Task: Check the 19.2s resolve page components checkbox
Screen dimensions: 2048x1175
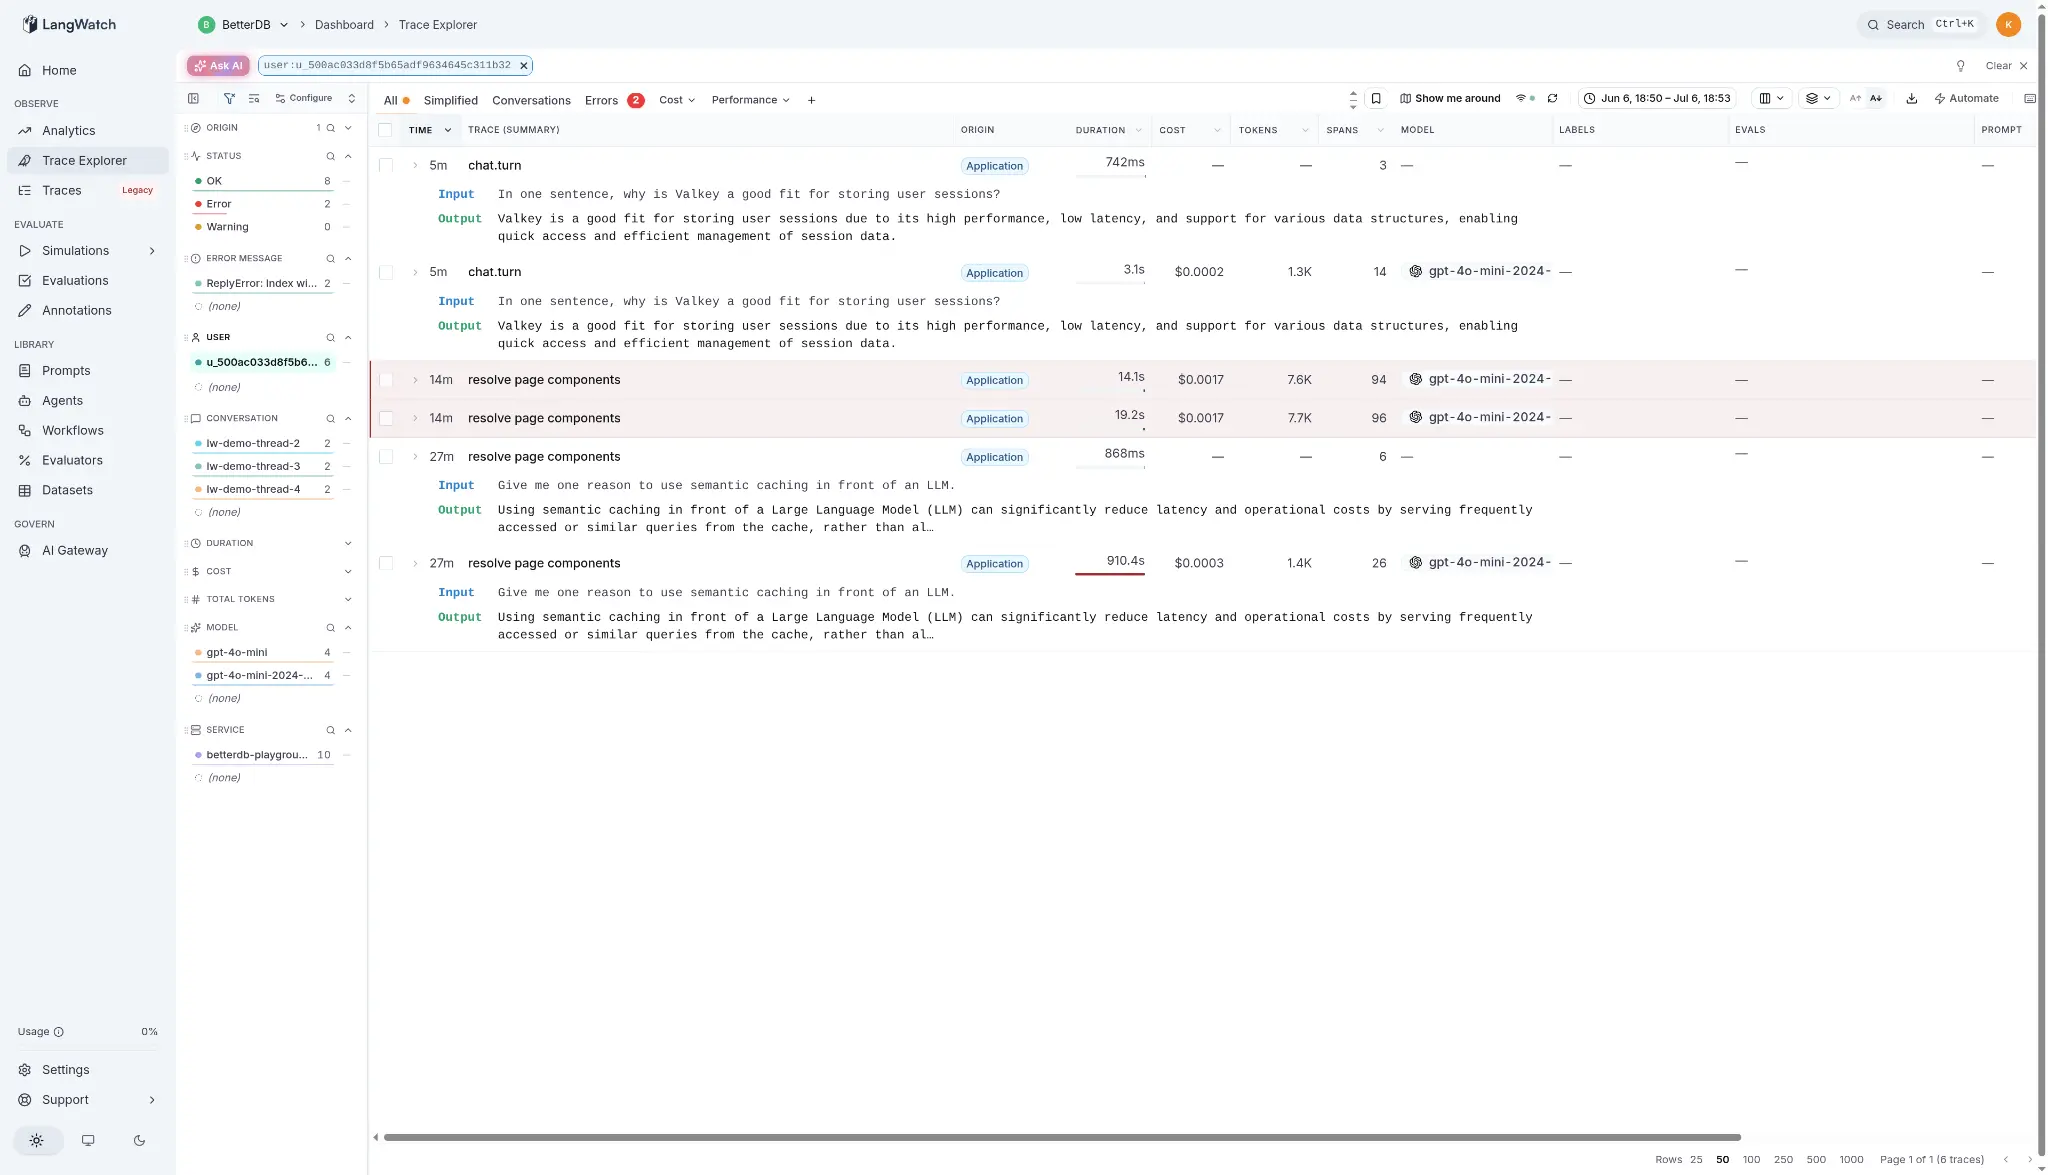Action: pyautogui.click(x=386, y=418)
